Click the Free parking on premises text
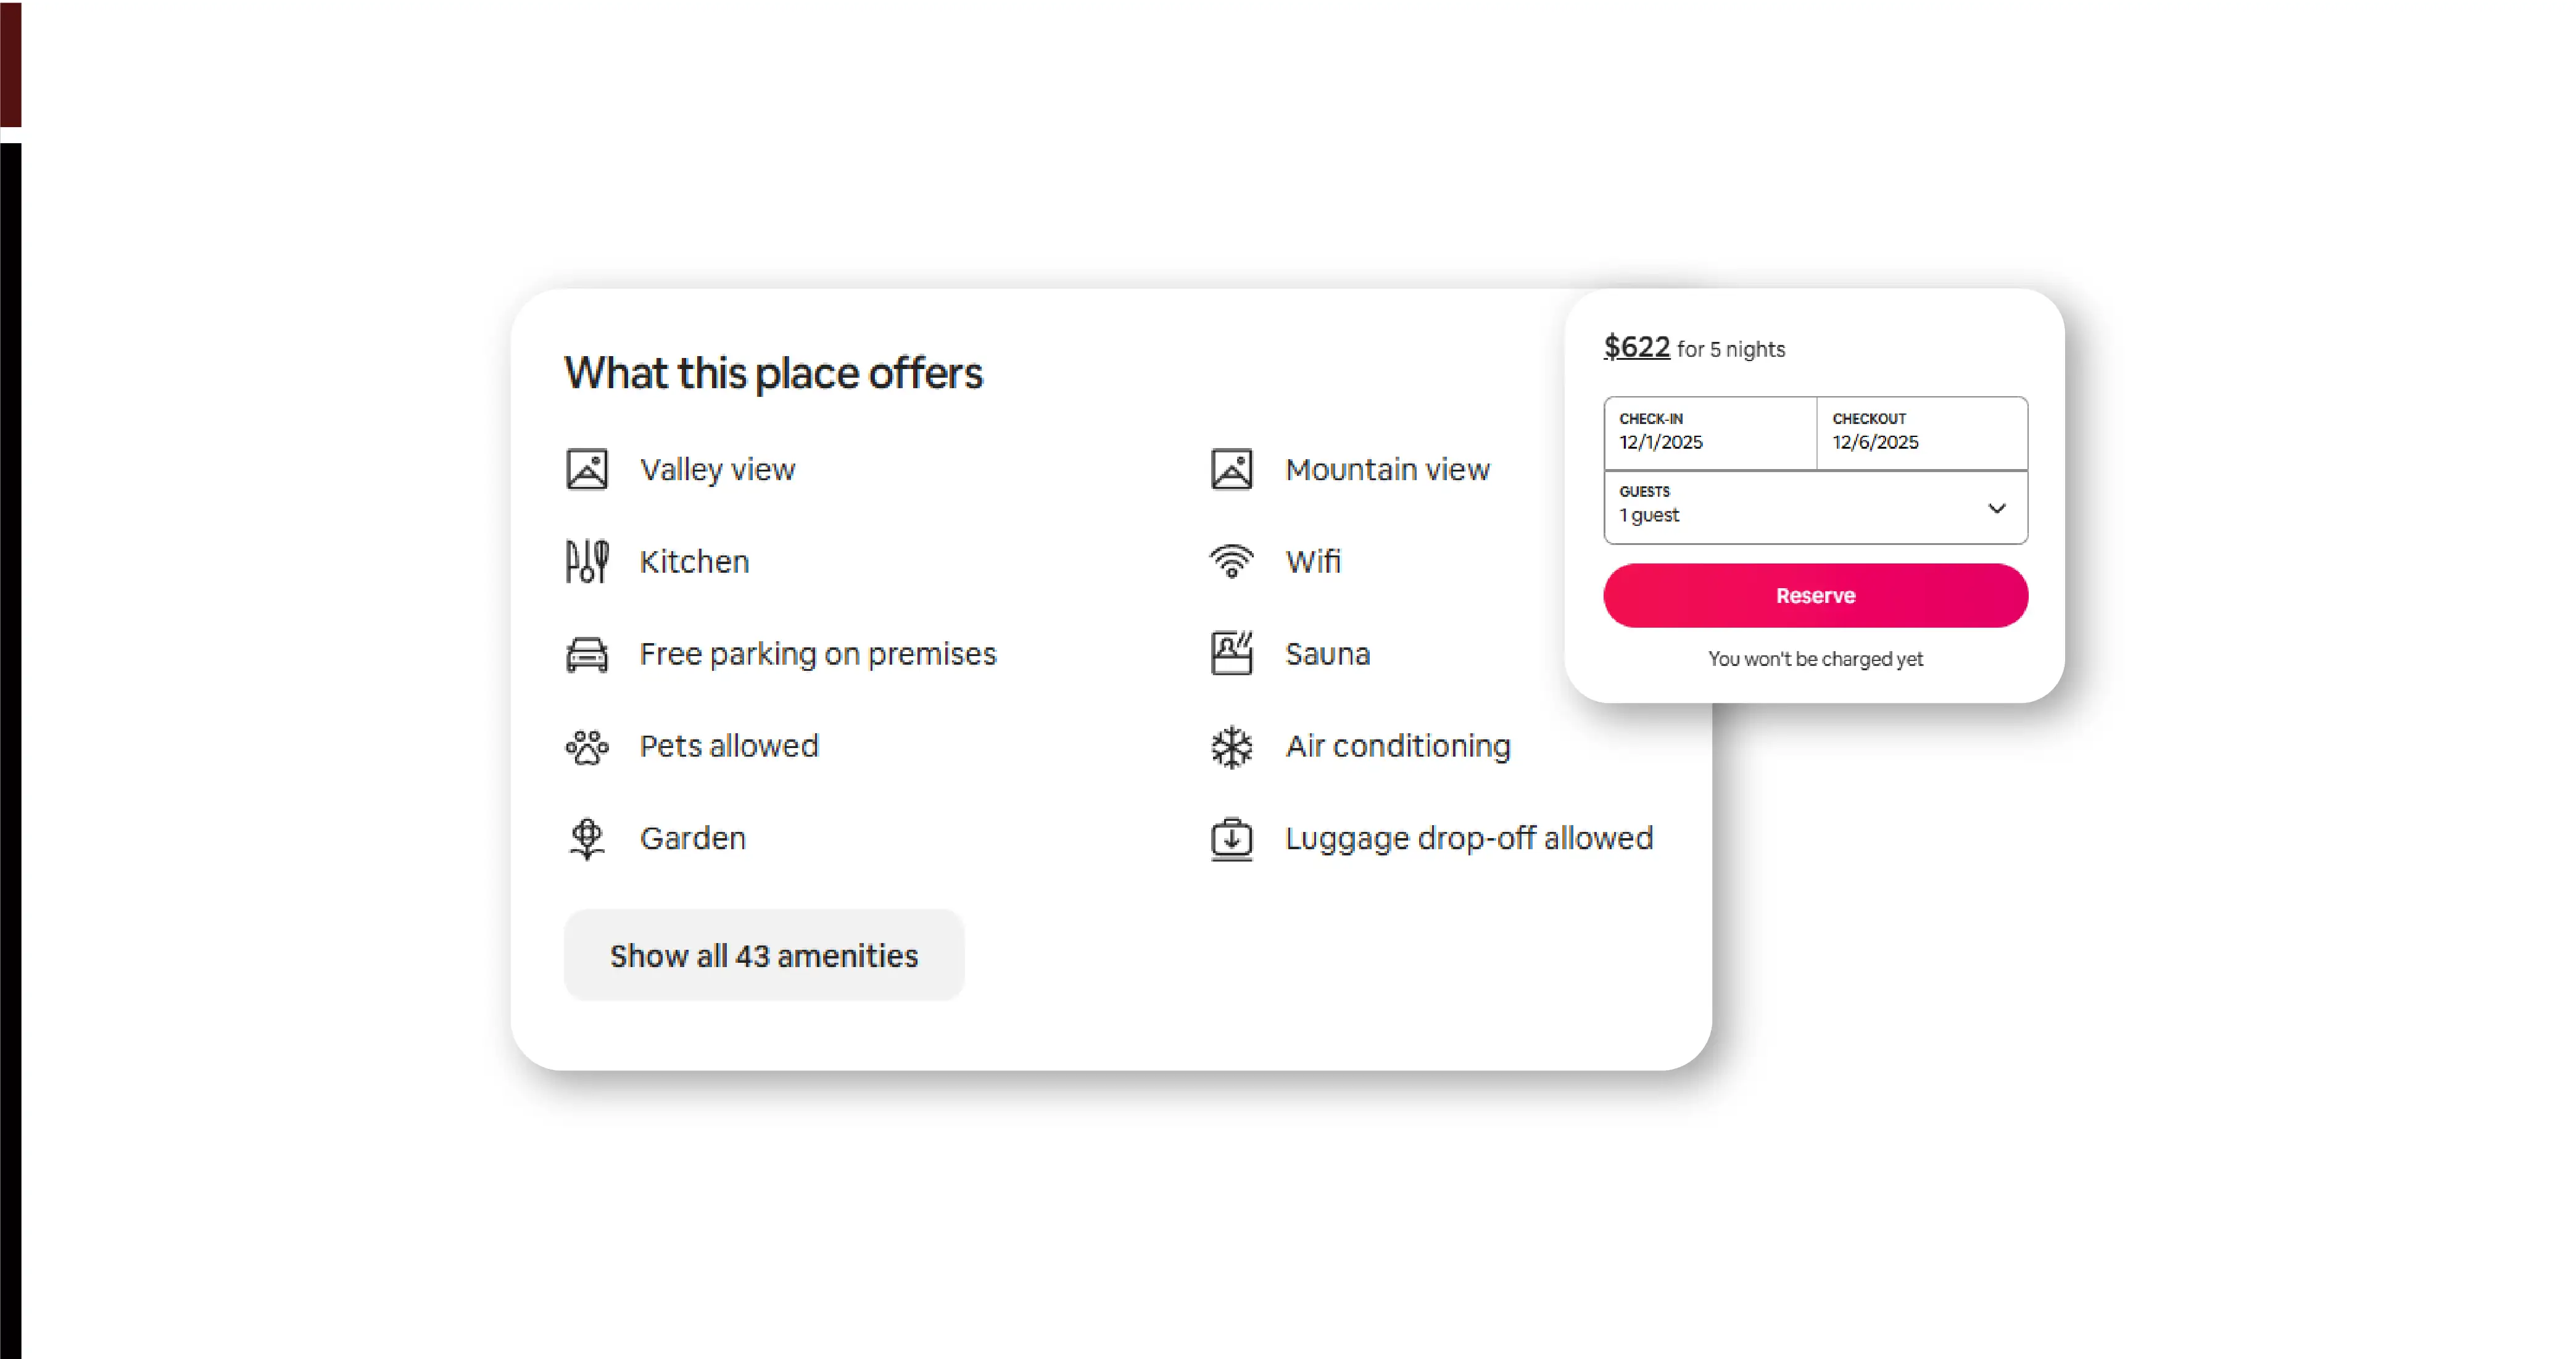This screenshot has width=2576, height=1359. (817, 654)
